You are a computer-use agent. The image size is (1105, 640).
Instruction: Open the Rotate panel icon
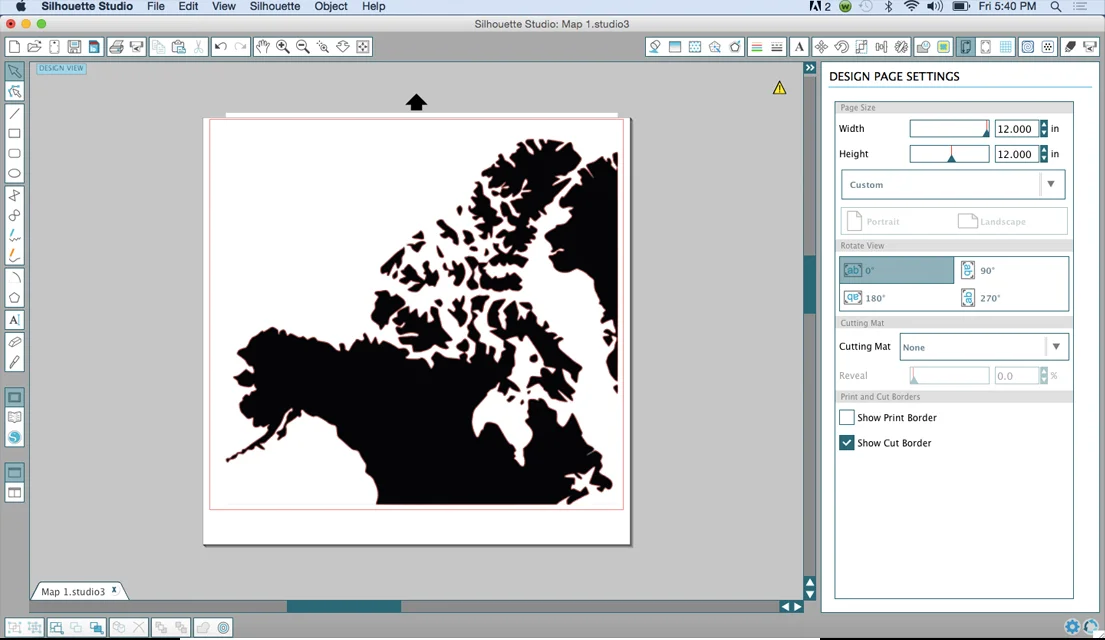(x=841, y=47)
